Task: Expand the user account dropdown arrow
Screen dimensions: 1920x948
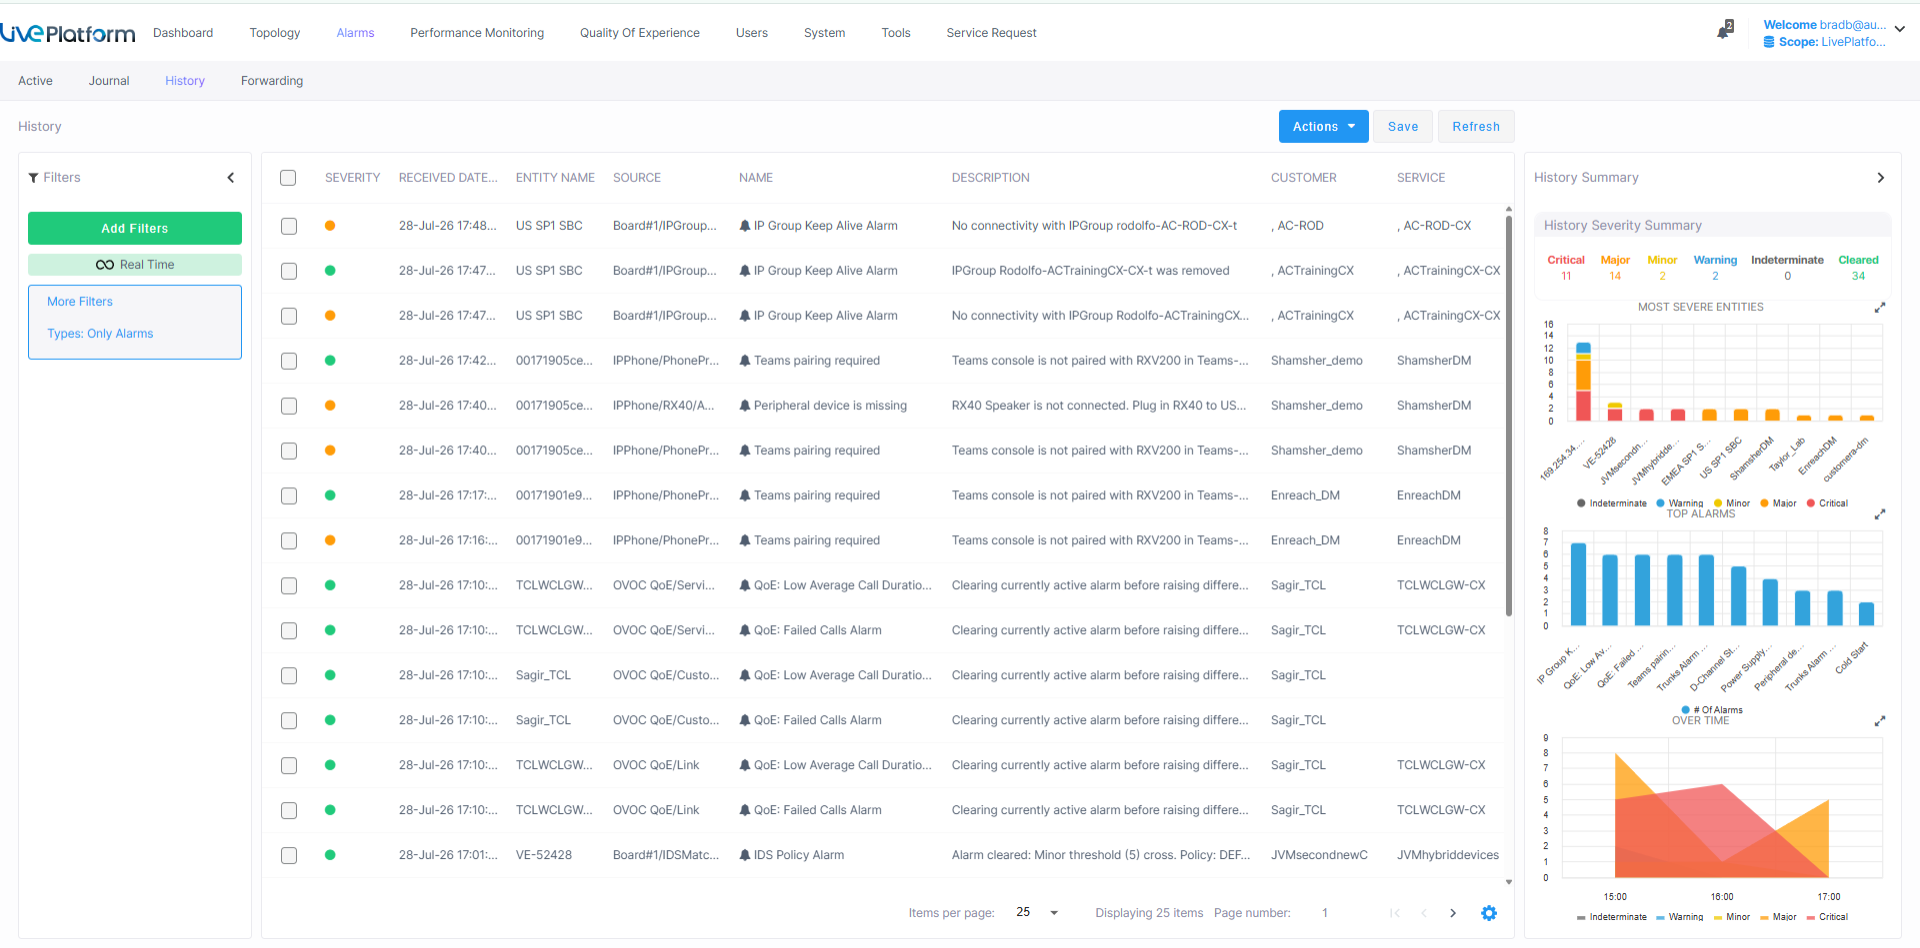Action: pos(1900,29)
